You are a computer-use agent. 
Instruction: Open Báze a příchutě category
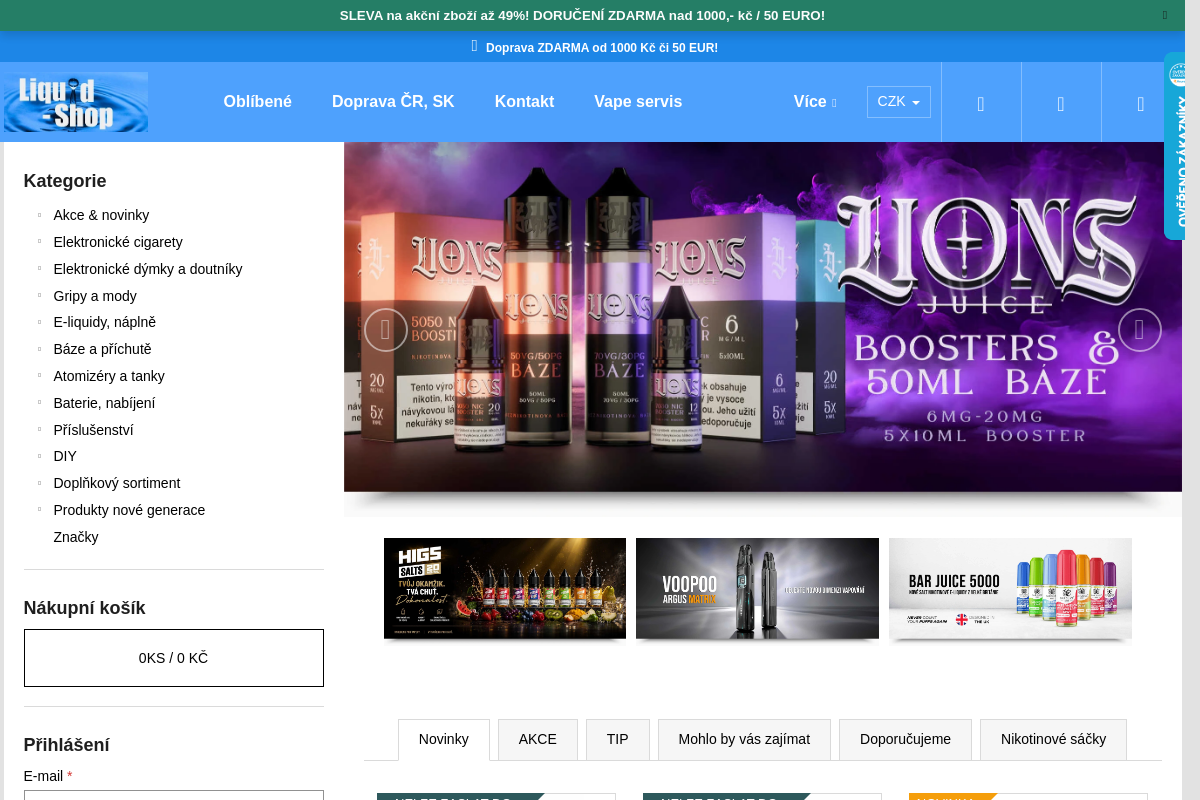[x=103, y=349]
